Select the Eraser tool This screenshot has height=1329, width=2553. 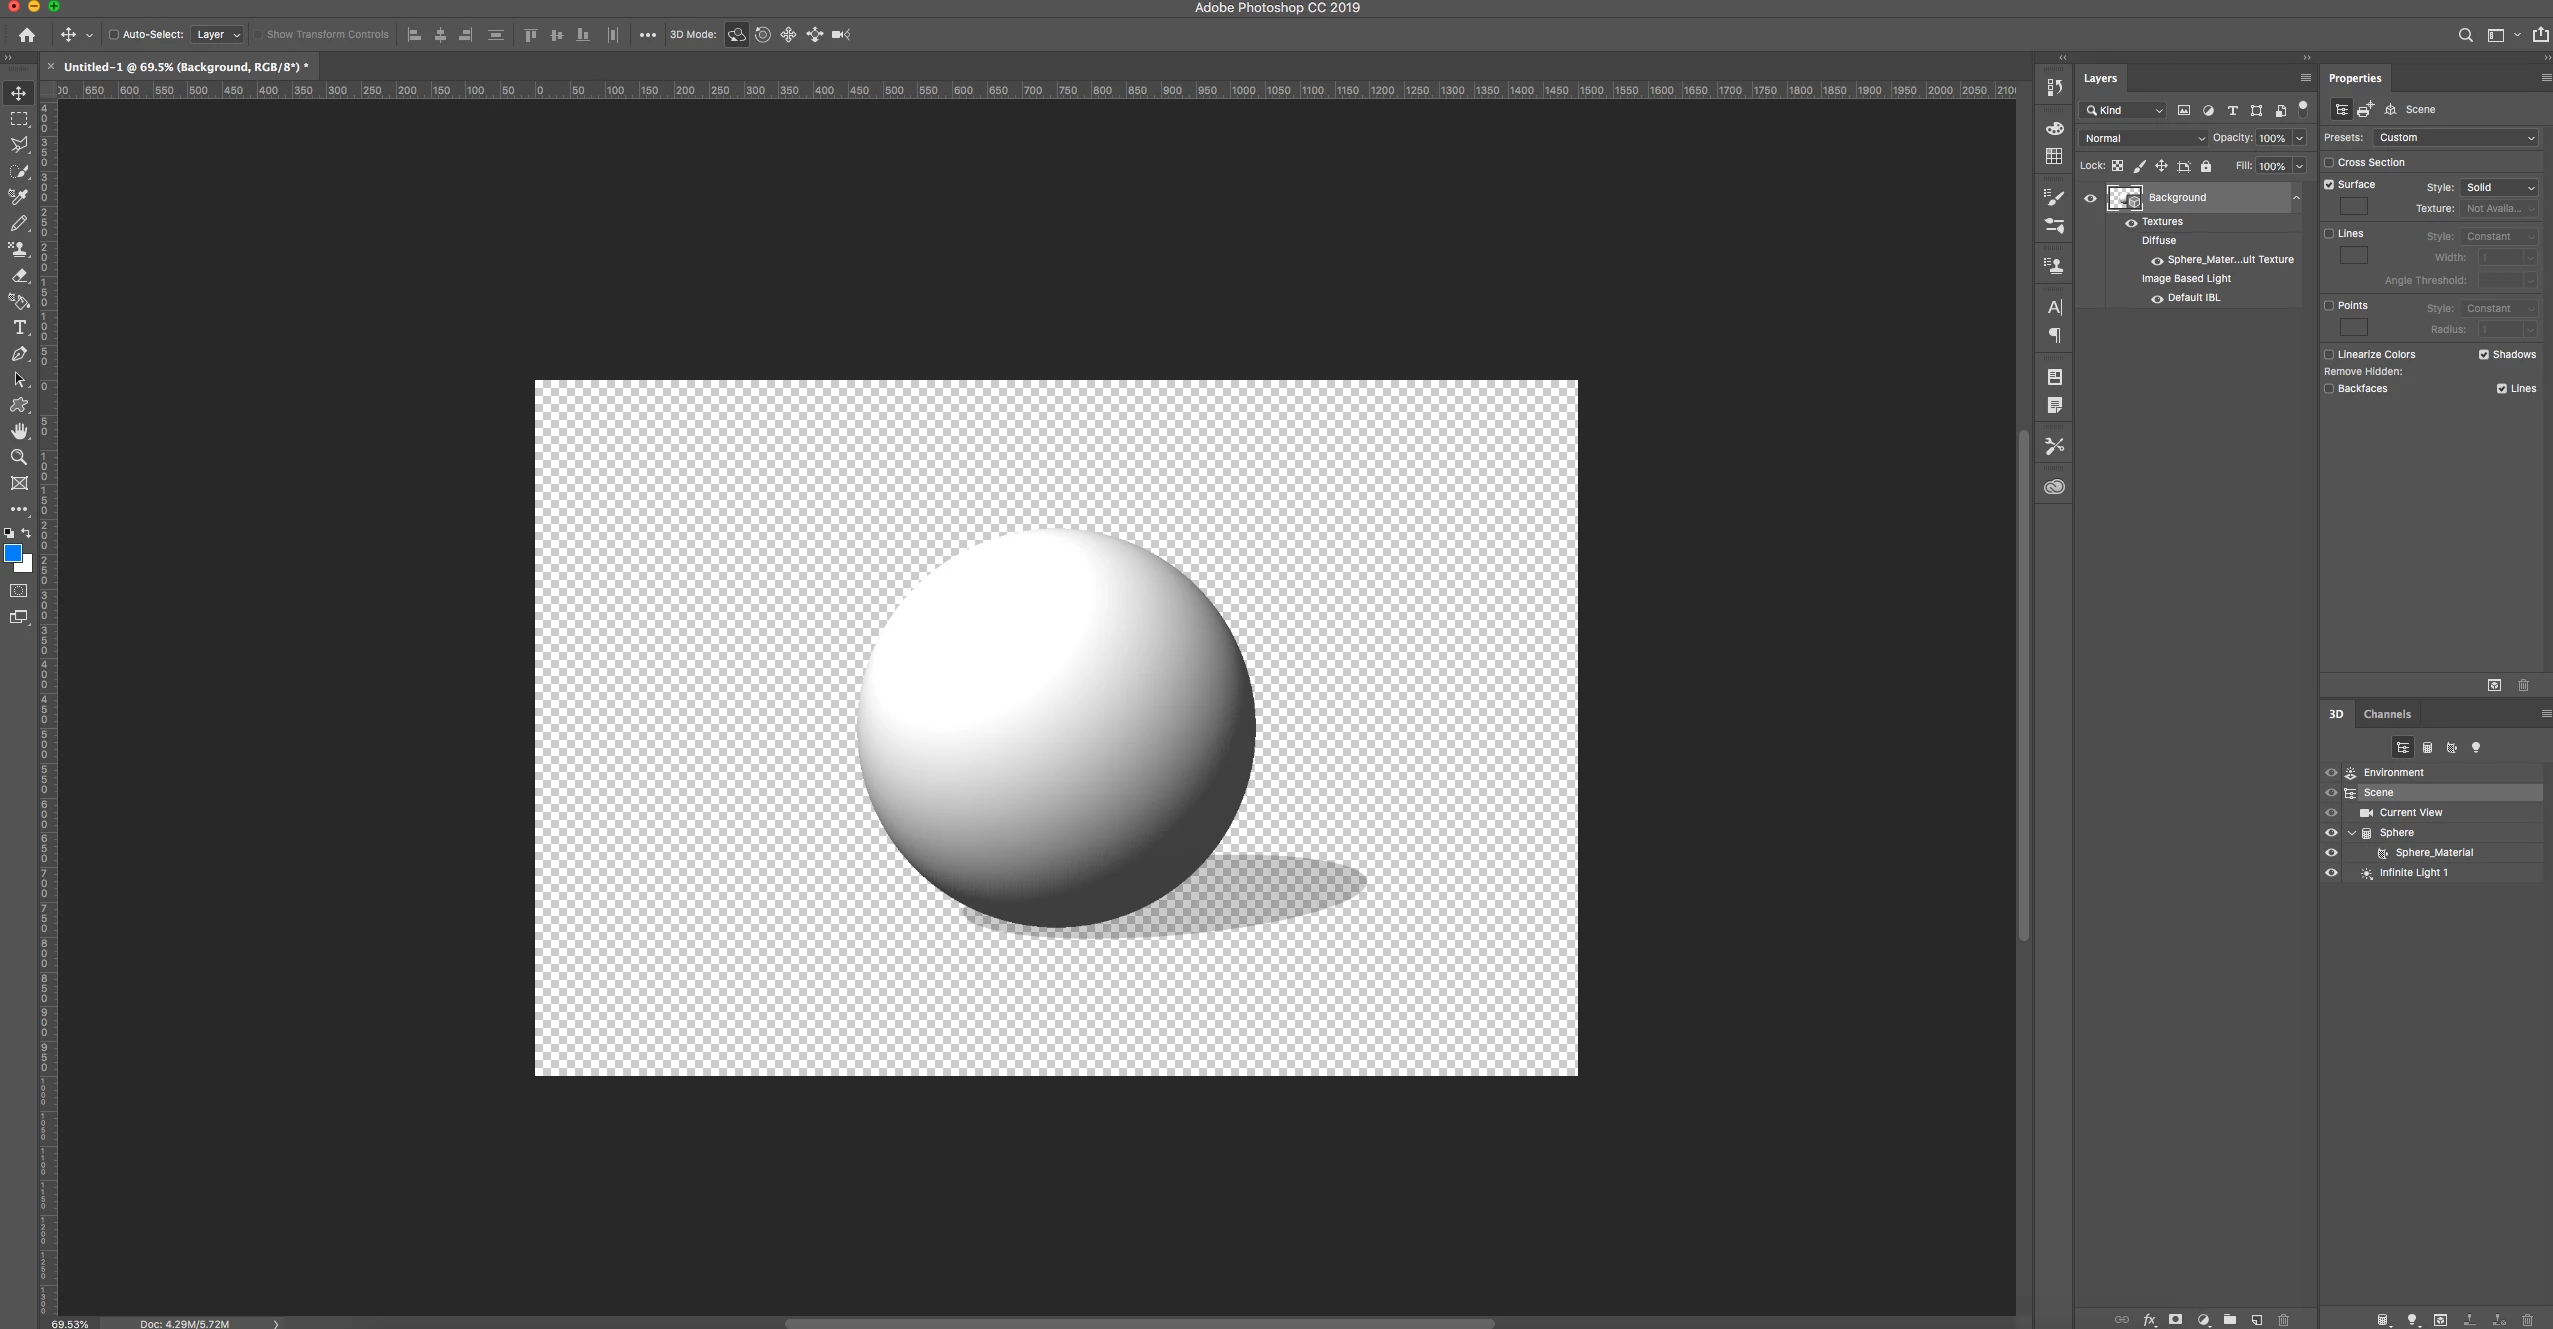(x=19, y=276)
